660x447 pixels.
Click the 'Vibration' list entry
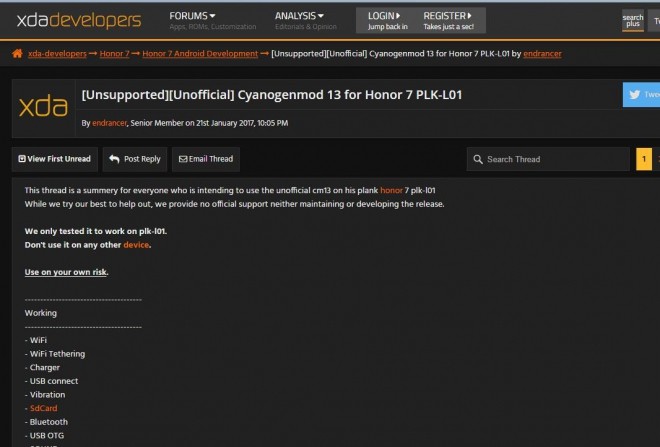(x=45, y=394)
